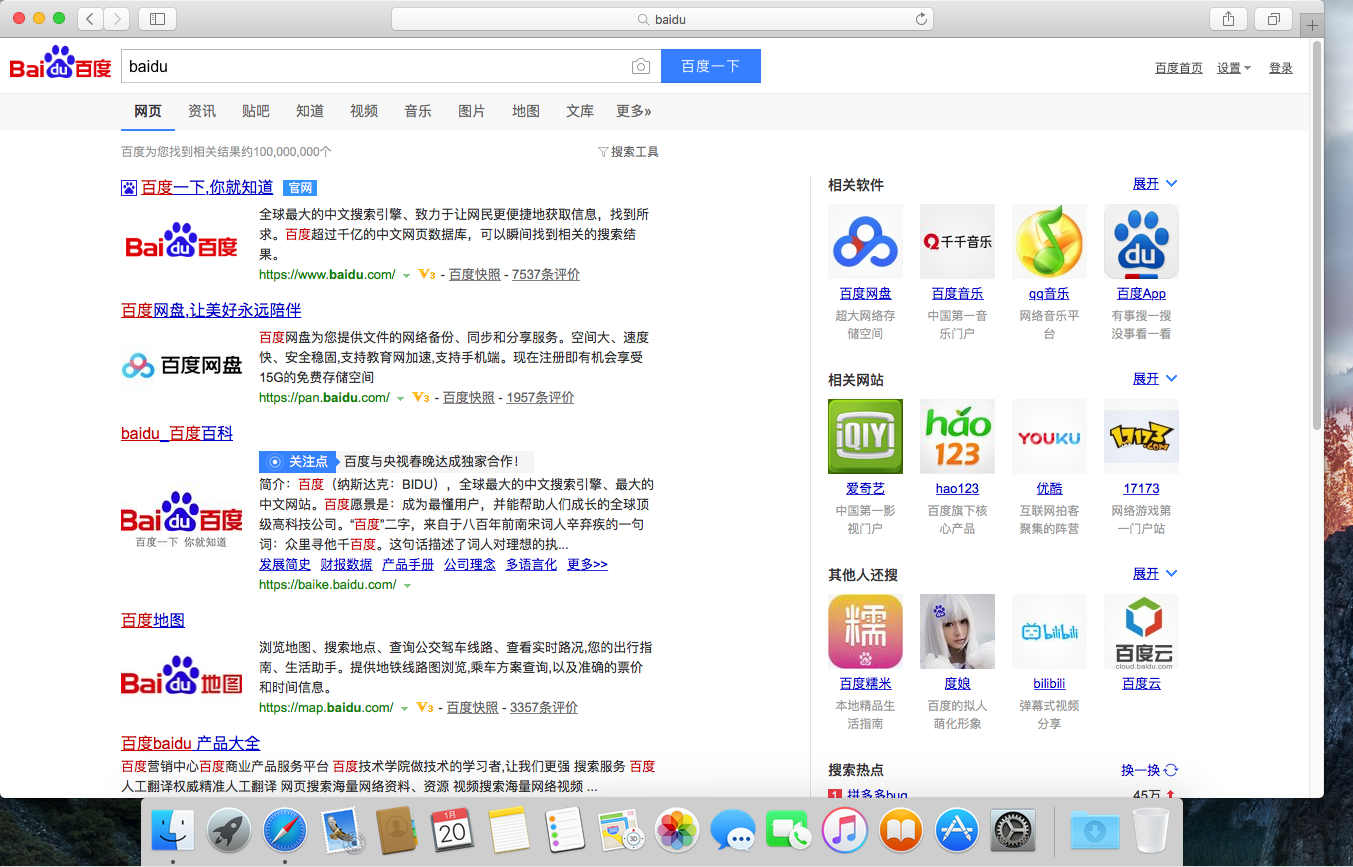Open the App Store dock icon

coord(957,830)
